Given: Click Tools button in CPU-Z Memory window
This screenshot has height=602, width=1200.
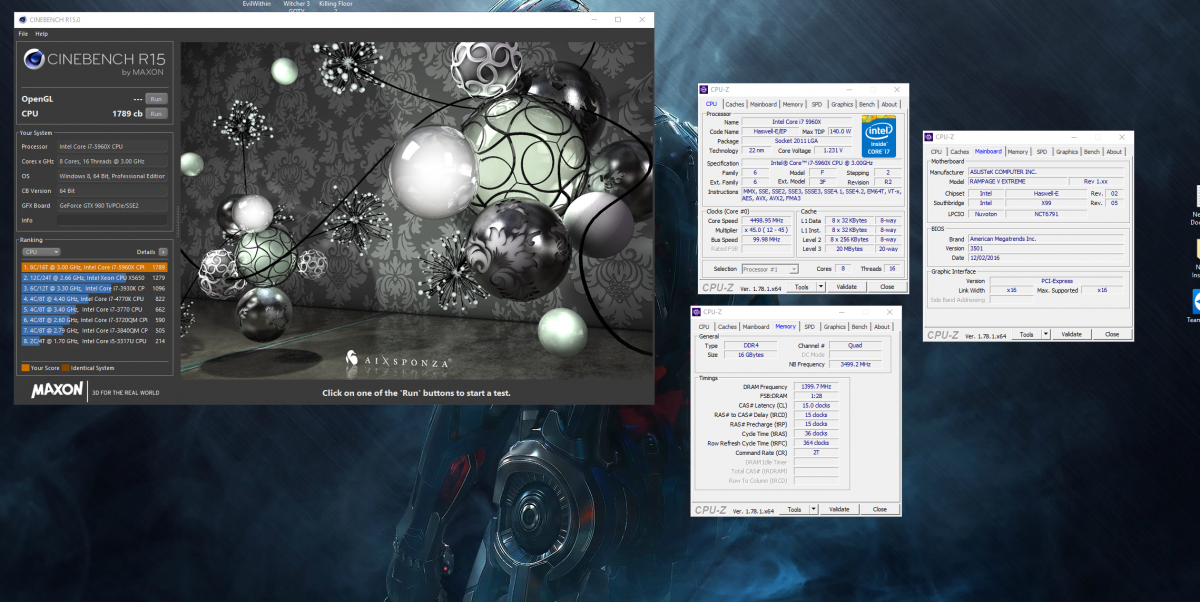Looking at the screenshot, I should (794, 509).
